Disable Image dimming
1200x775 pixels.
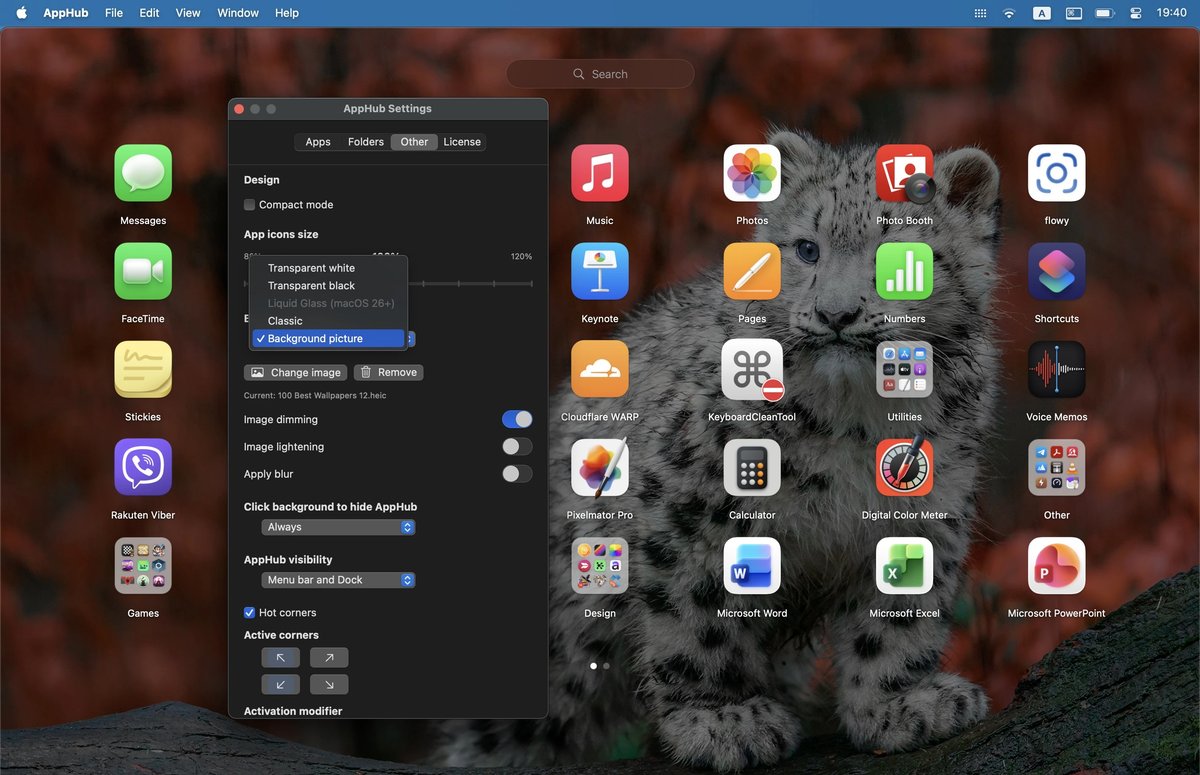pyautogui.click(x=517, y=418)
